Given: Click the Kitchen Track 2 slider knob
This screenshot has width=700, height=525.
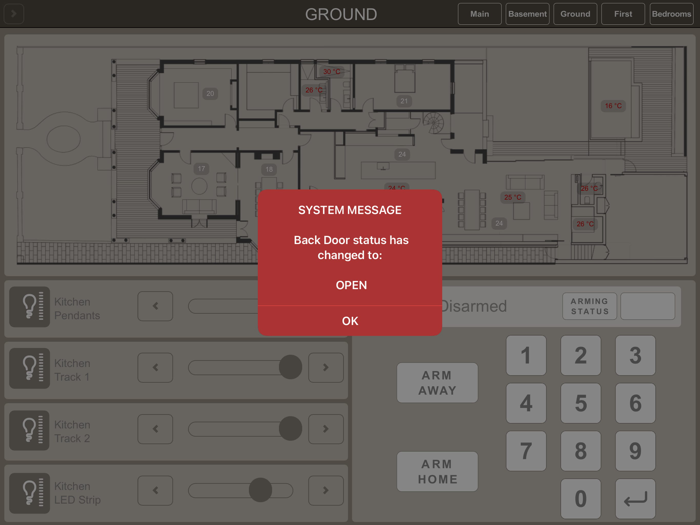Looking at the screenshot, I should point(291,429).
